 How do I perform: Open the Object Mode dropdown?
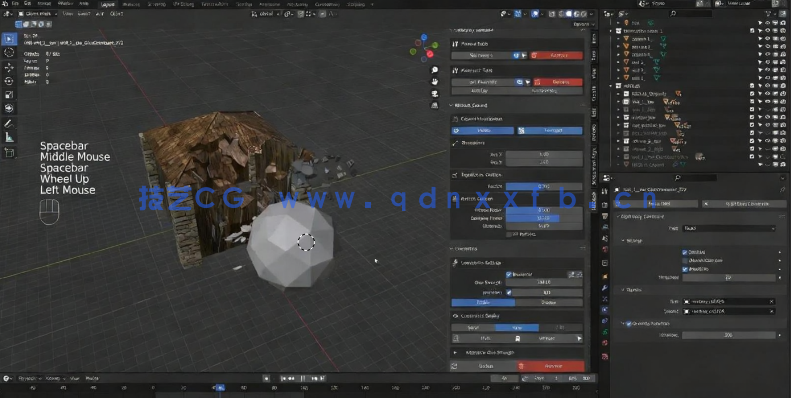tap(38, 14)
